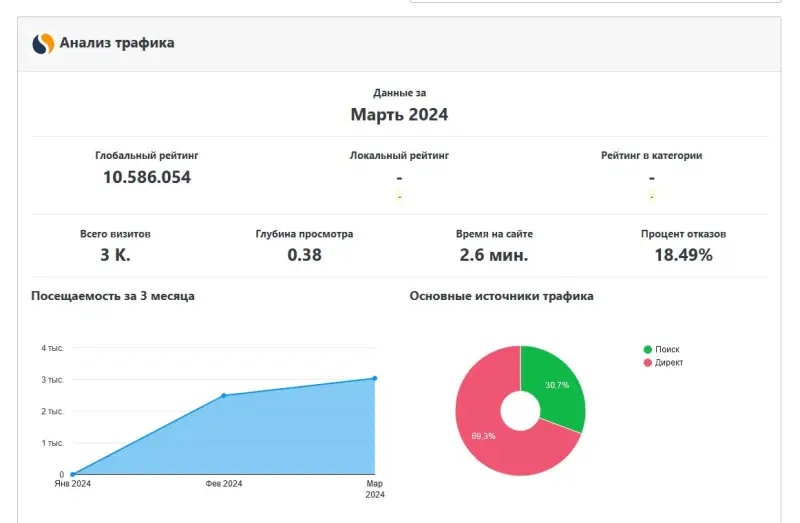Click the Глубина просмотра value 0.38
The image size is (800, 523).
coord(304,254)
